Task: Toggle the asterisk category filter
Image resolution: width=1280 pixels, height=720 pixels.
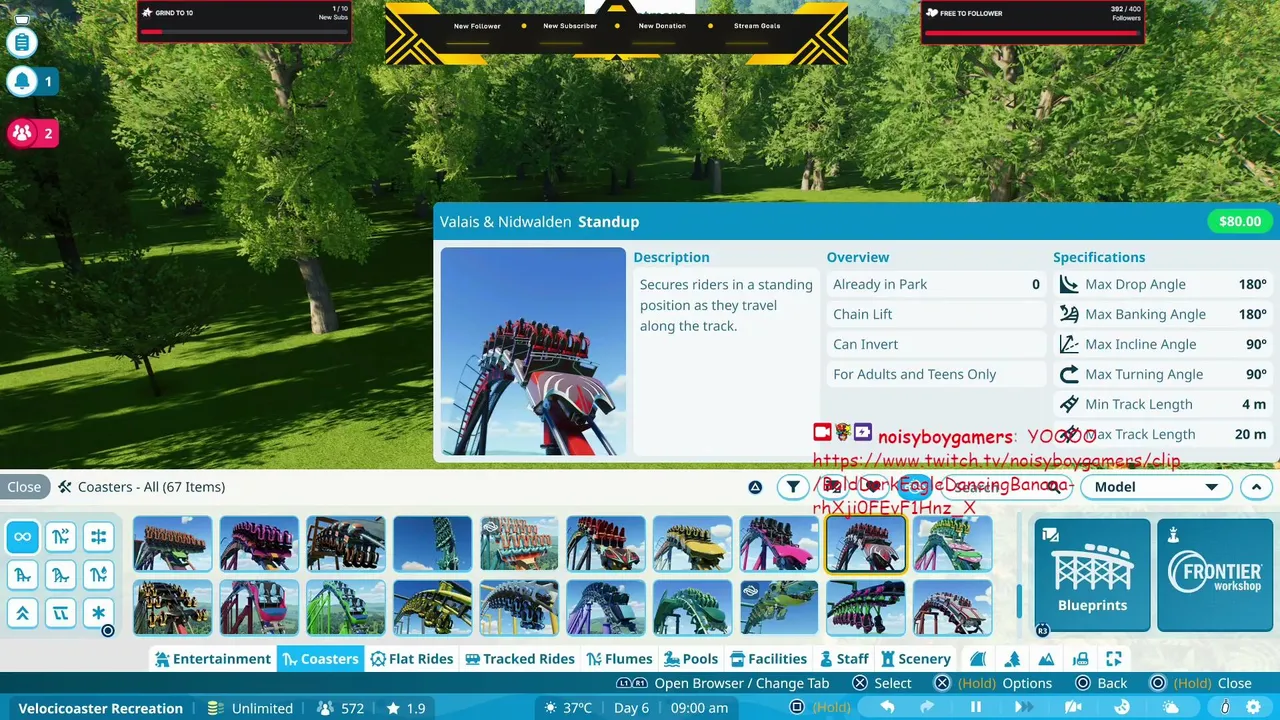Action: [98, 613]
